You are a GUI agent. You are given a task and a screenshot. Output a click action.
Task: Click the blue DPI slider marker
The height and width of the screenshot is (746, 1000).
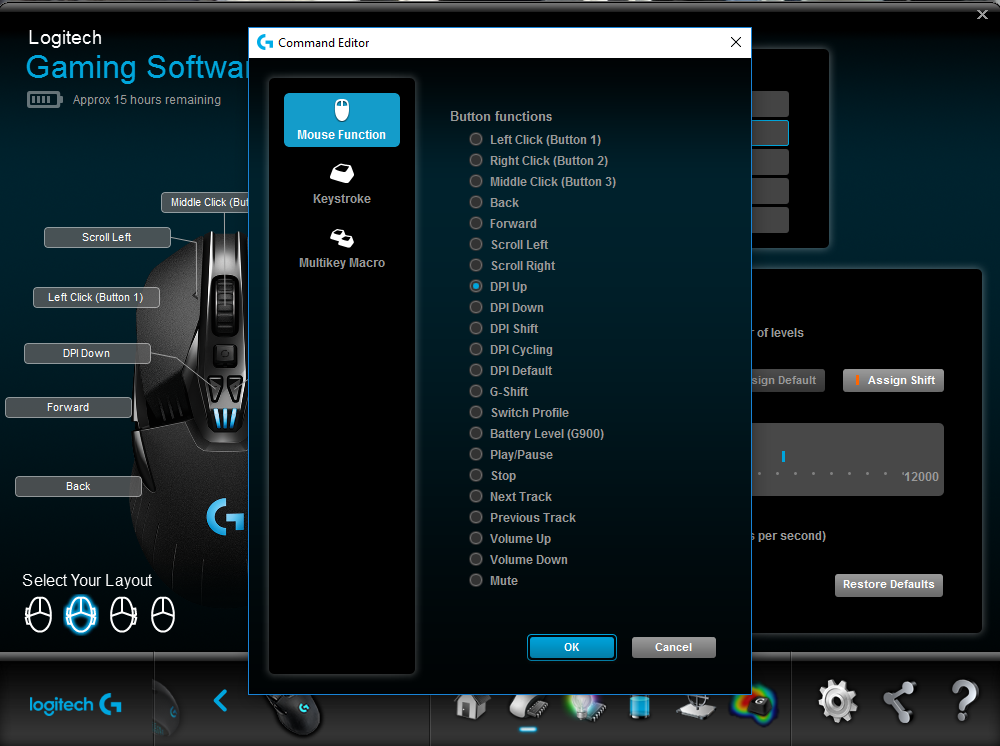coord(783,456)
